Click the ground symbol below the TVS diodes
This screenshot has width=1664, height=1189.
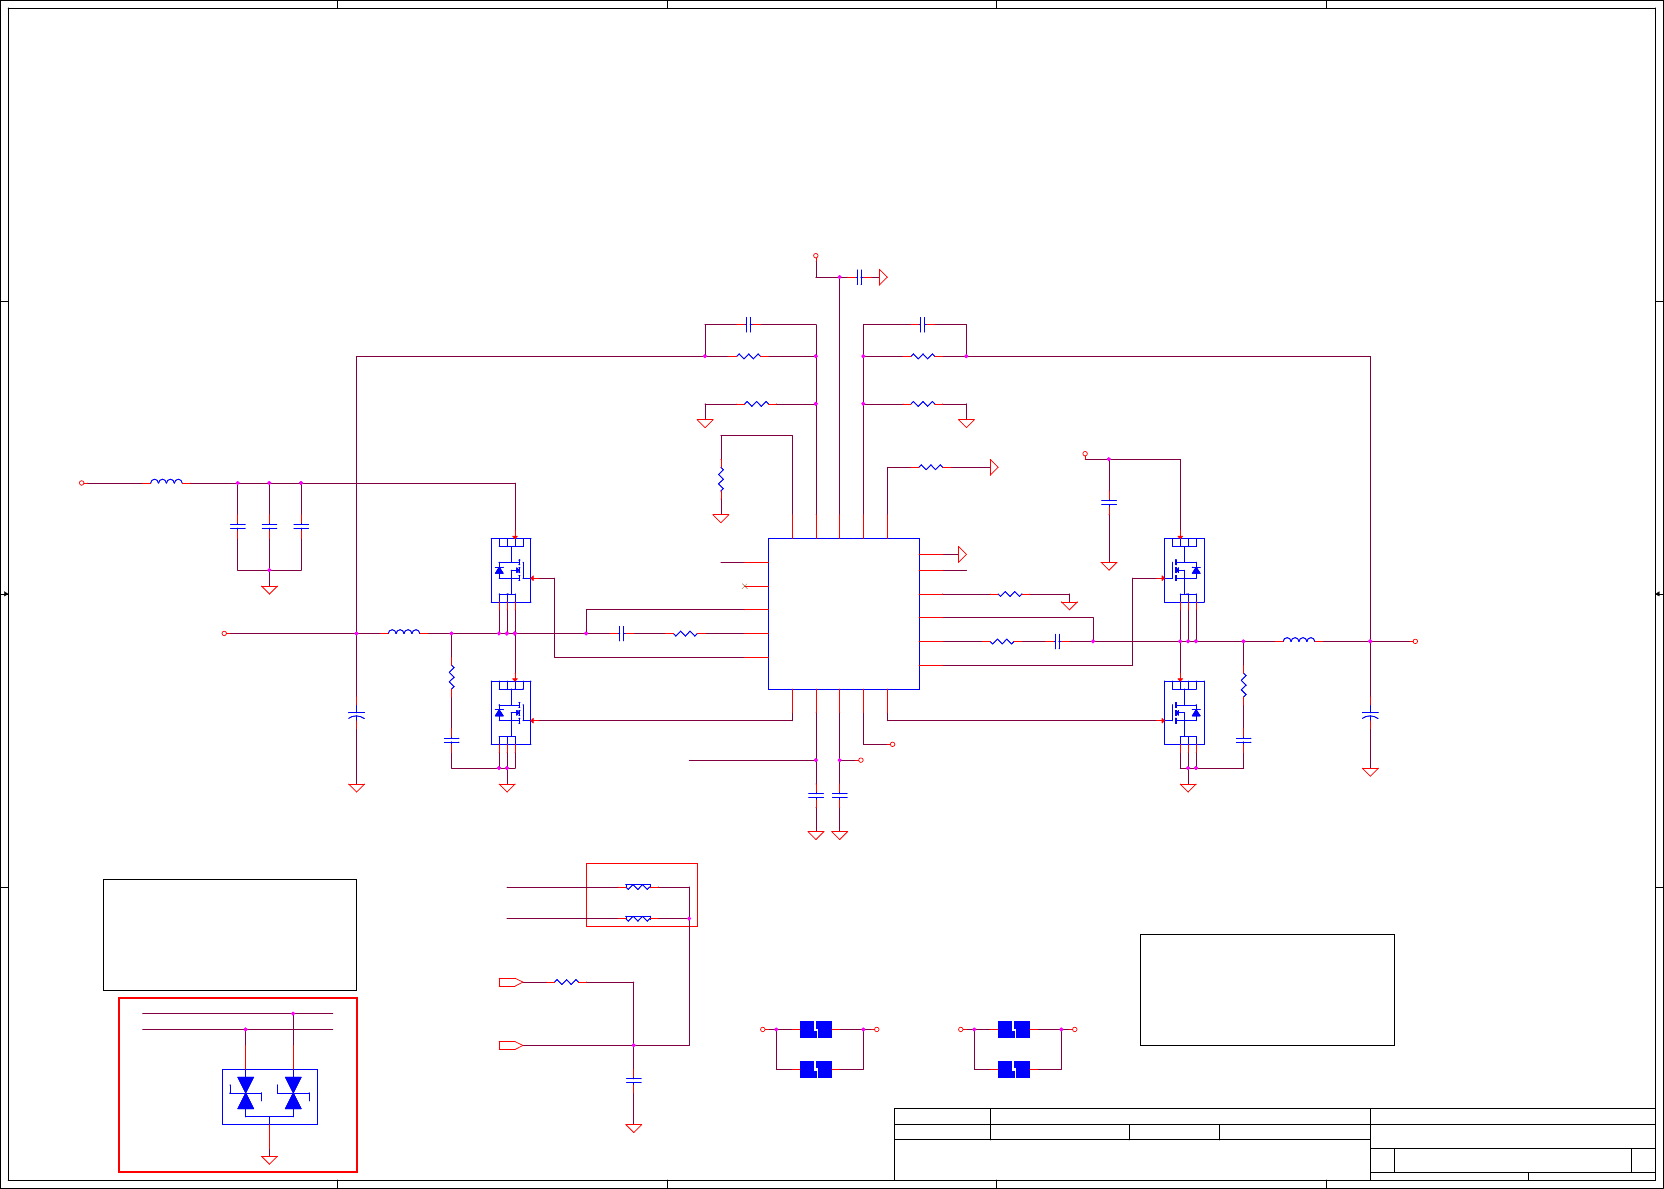[x=269, y=1160]
